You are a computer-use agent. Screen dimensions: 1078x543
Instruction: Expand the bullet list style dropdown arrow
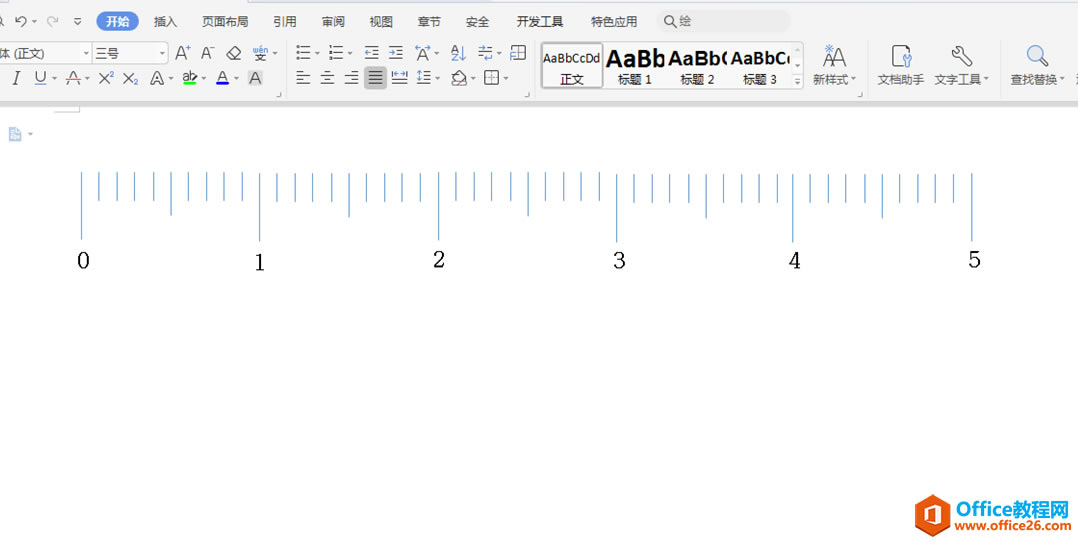tap(318, 53)
